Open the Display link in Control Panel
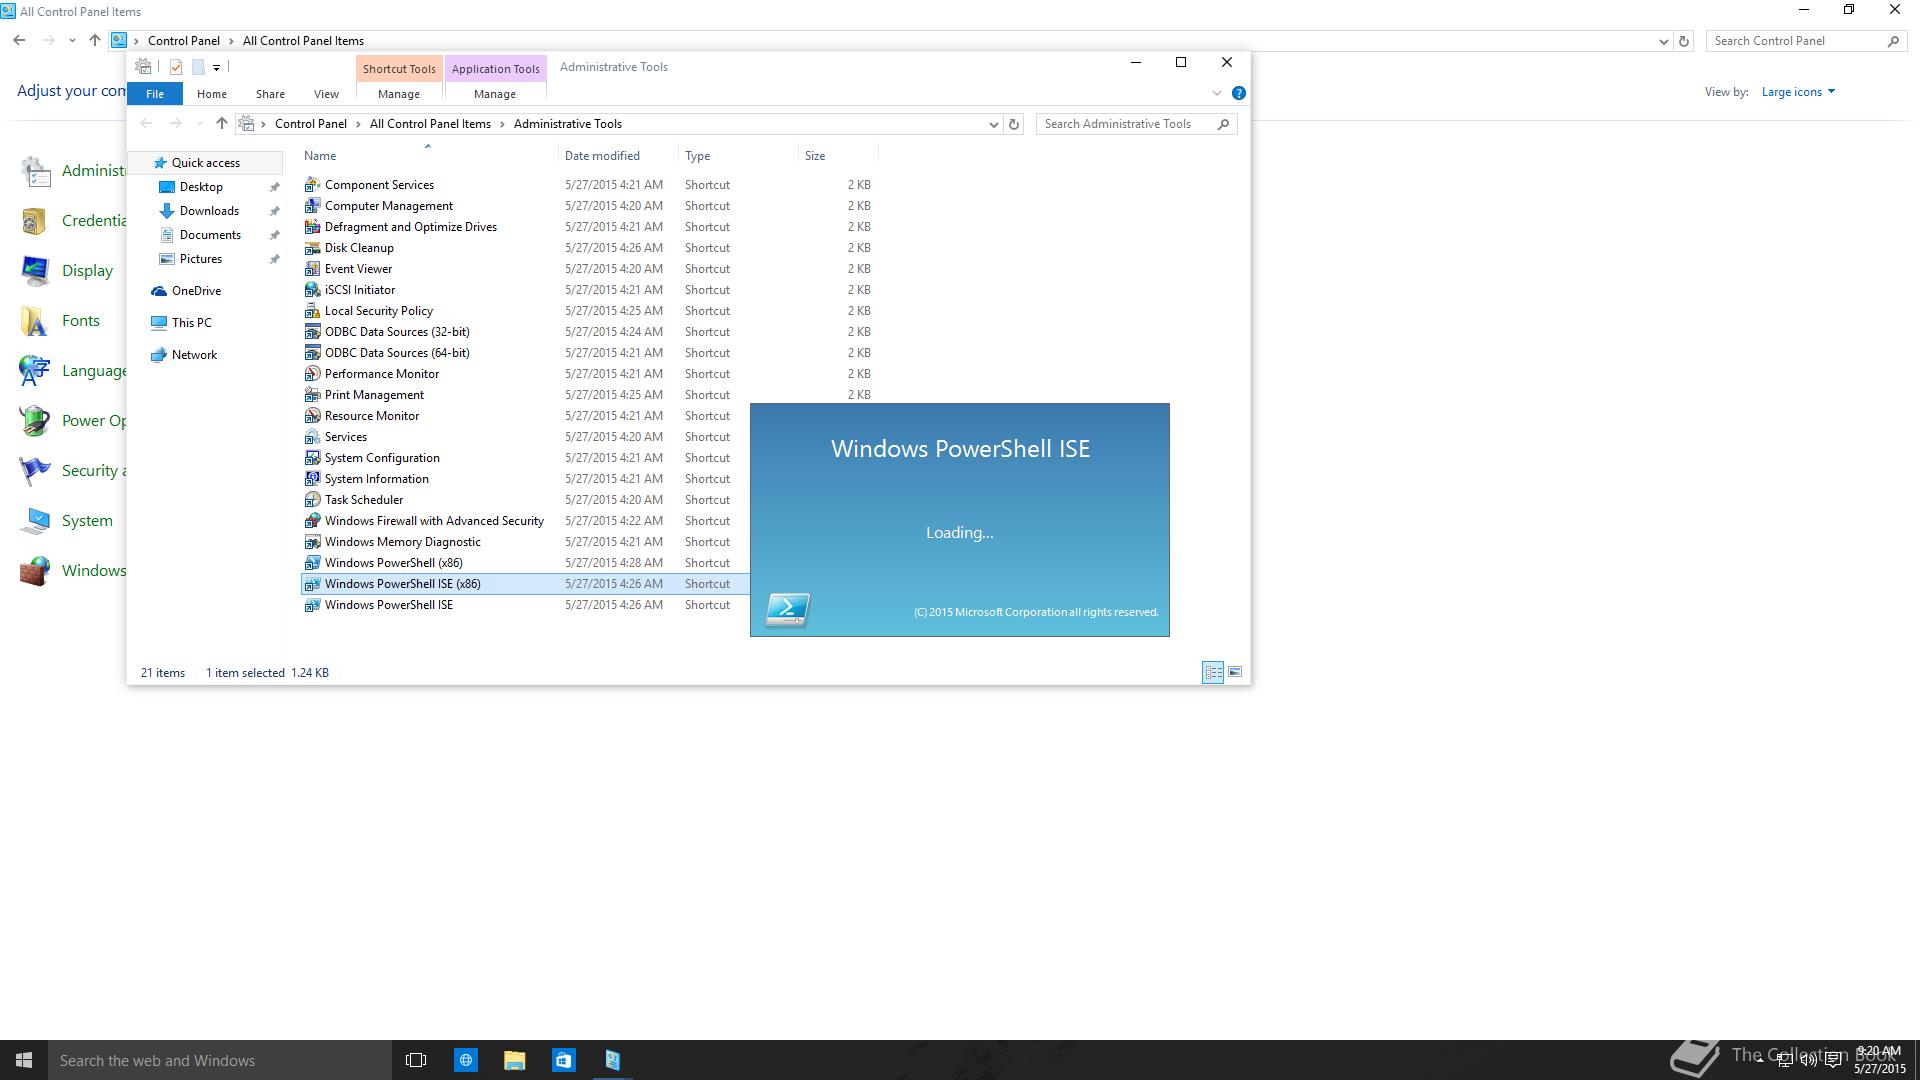Image resolution: width=1920 pixels, height=1080 pixels. tap(87, 271)
